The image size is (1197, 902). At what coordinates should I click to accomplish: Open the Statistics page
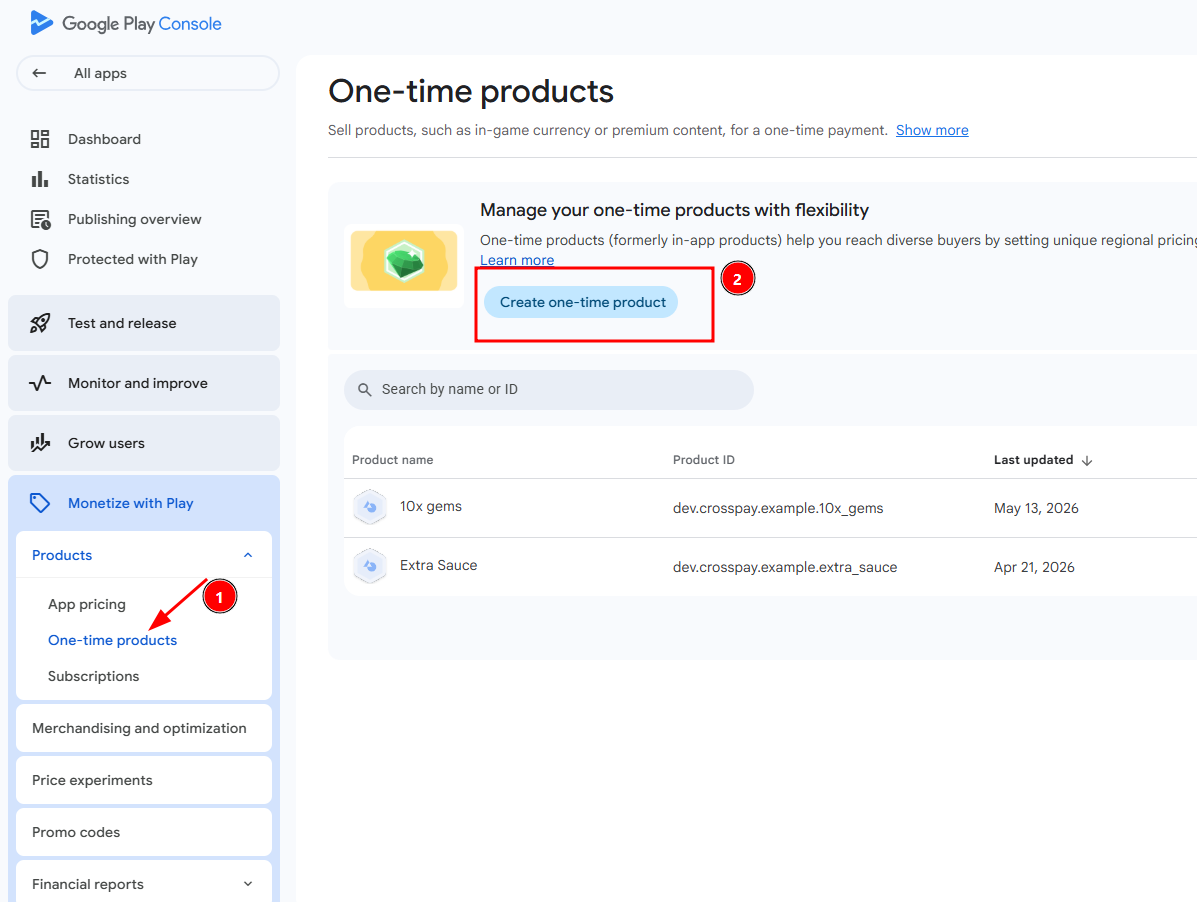point(98,179)
